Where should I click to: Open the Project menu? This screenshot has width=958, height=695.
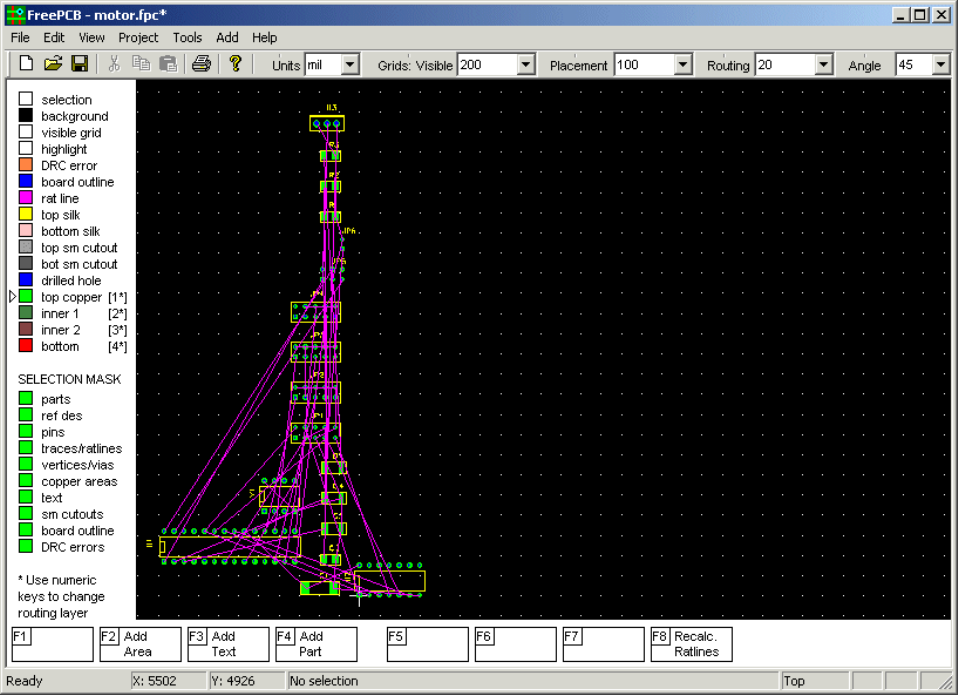click(138, 37)
